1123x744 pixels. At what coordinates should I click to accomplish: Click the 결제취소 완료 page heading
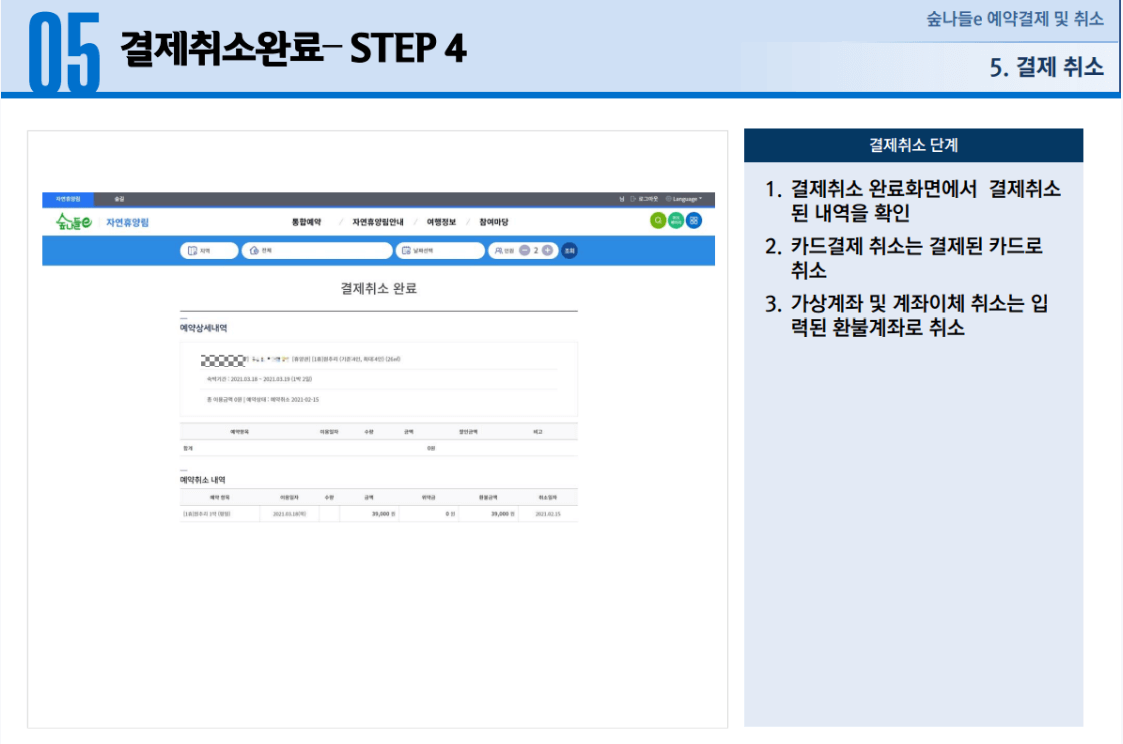click(x=378, y=288)
